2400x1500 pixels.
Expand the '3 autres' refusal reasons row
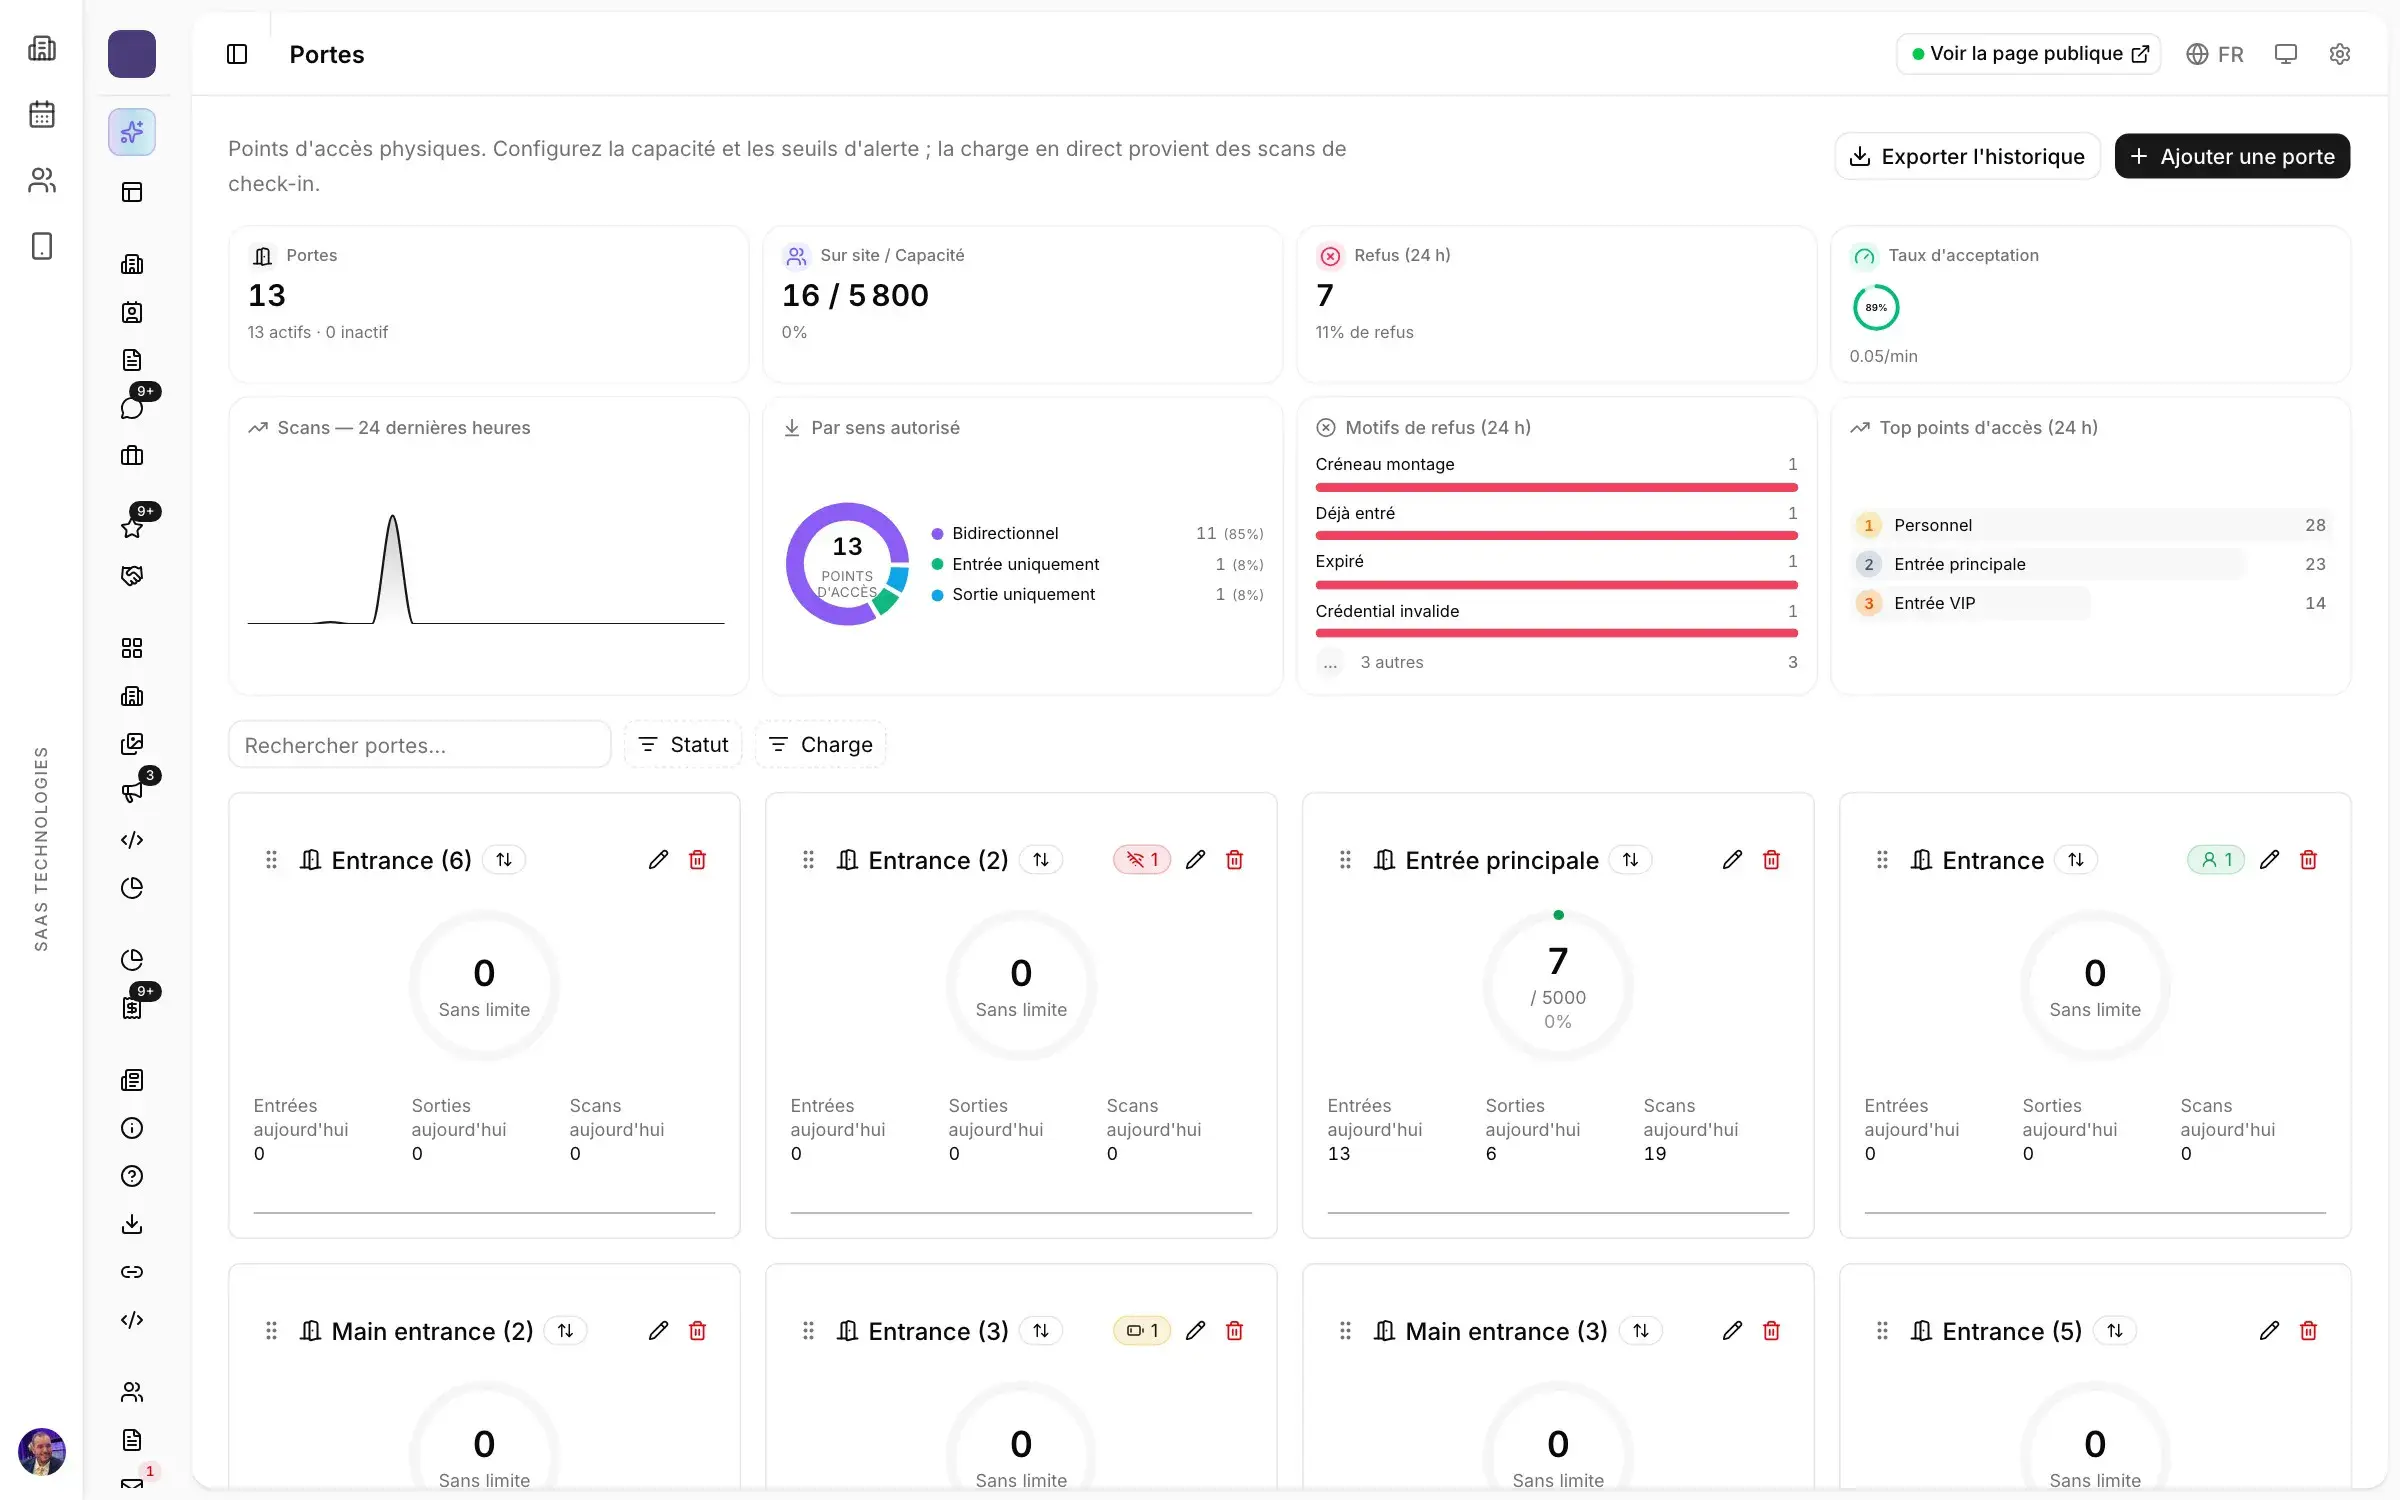(x=1556, y=662)
